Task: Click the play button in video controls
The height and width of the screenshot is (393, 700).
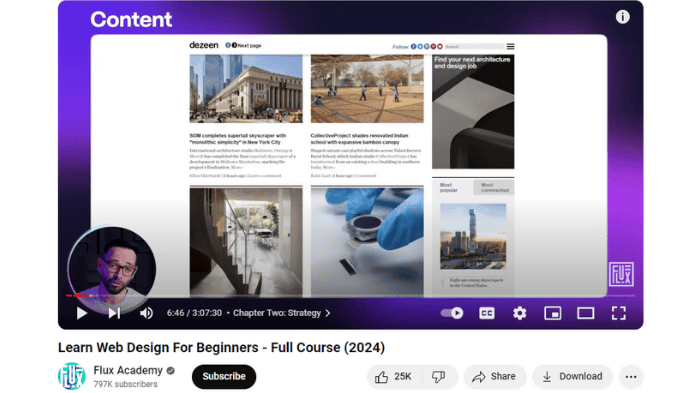Action: [81, 313]
